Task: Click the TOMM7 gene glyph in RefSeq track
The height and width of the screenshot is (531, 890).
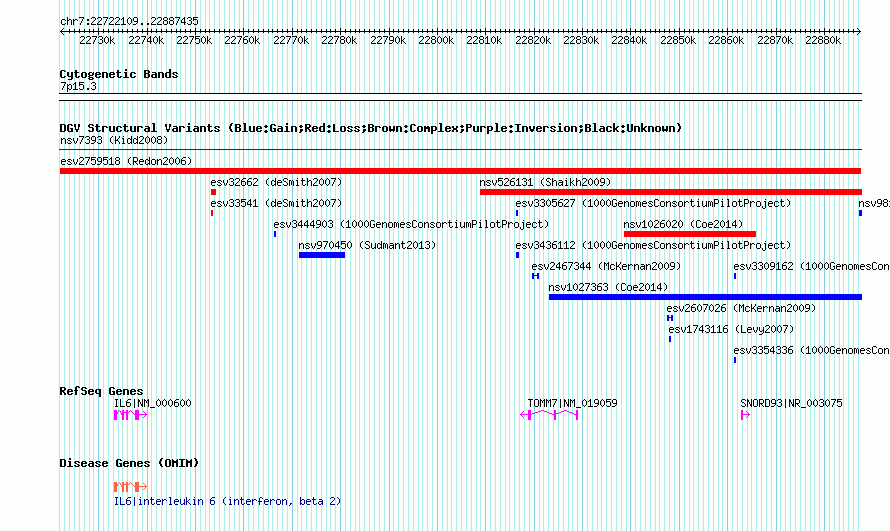Action: [x=549, y=415]
